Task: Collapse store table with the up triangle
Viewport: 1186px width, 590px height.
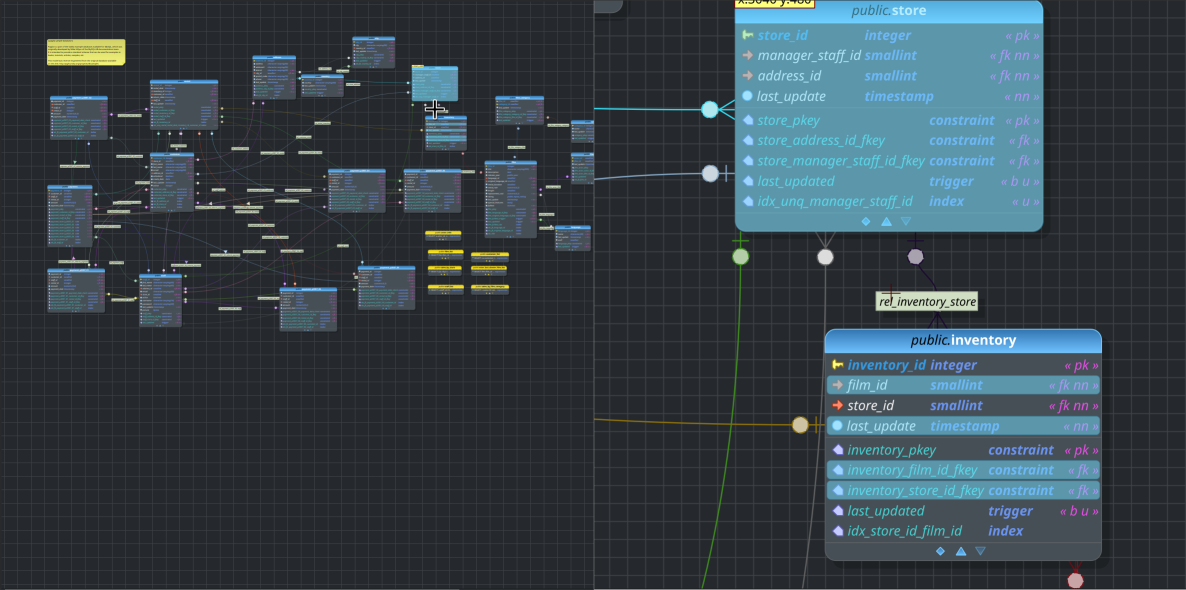Action: point(886,221)
